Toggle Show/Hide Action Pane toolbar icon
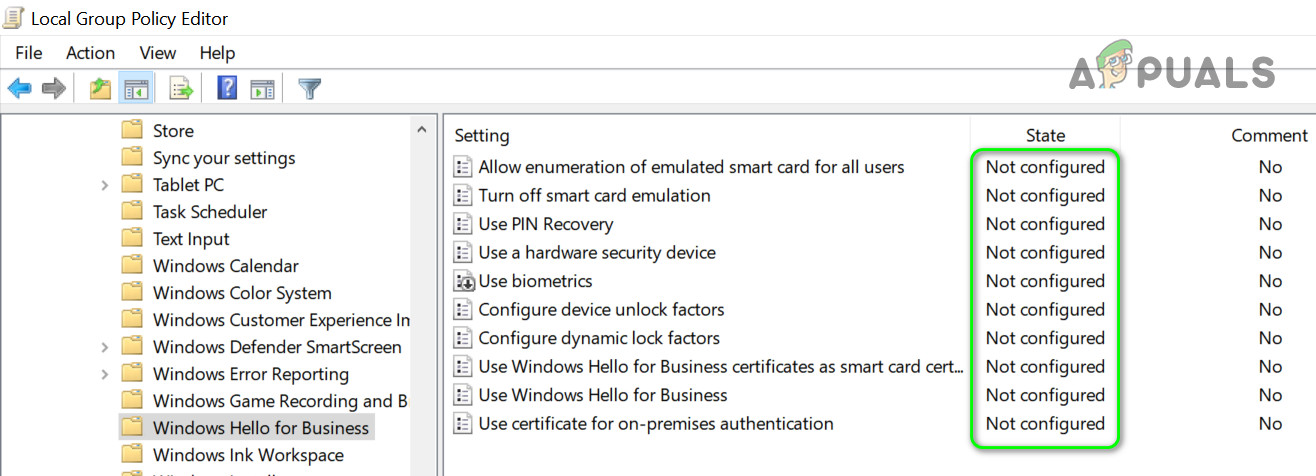 point(262,89)
